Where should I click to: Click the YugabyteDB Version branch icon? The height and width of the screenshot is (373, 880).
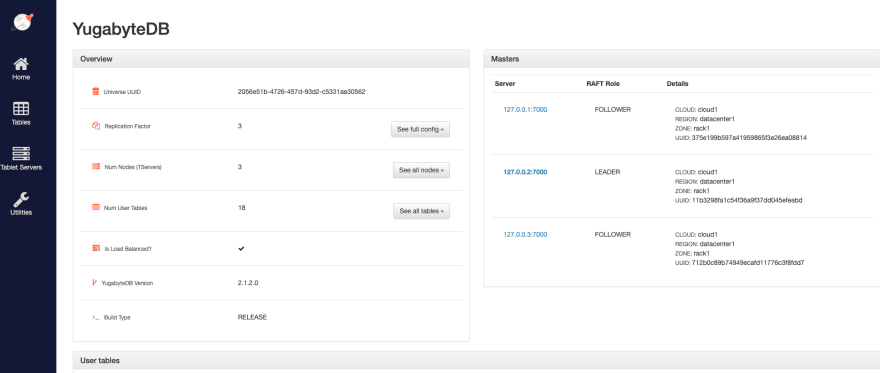click(95, 283)
